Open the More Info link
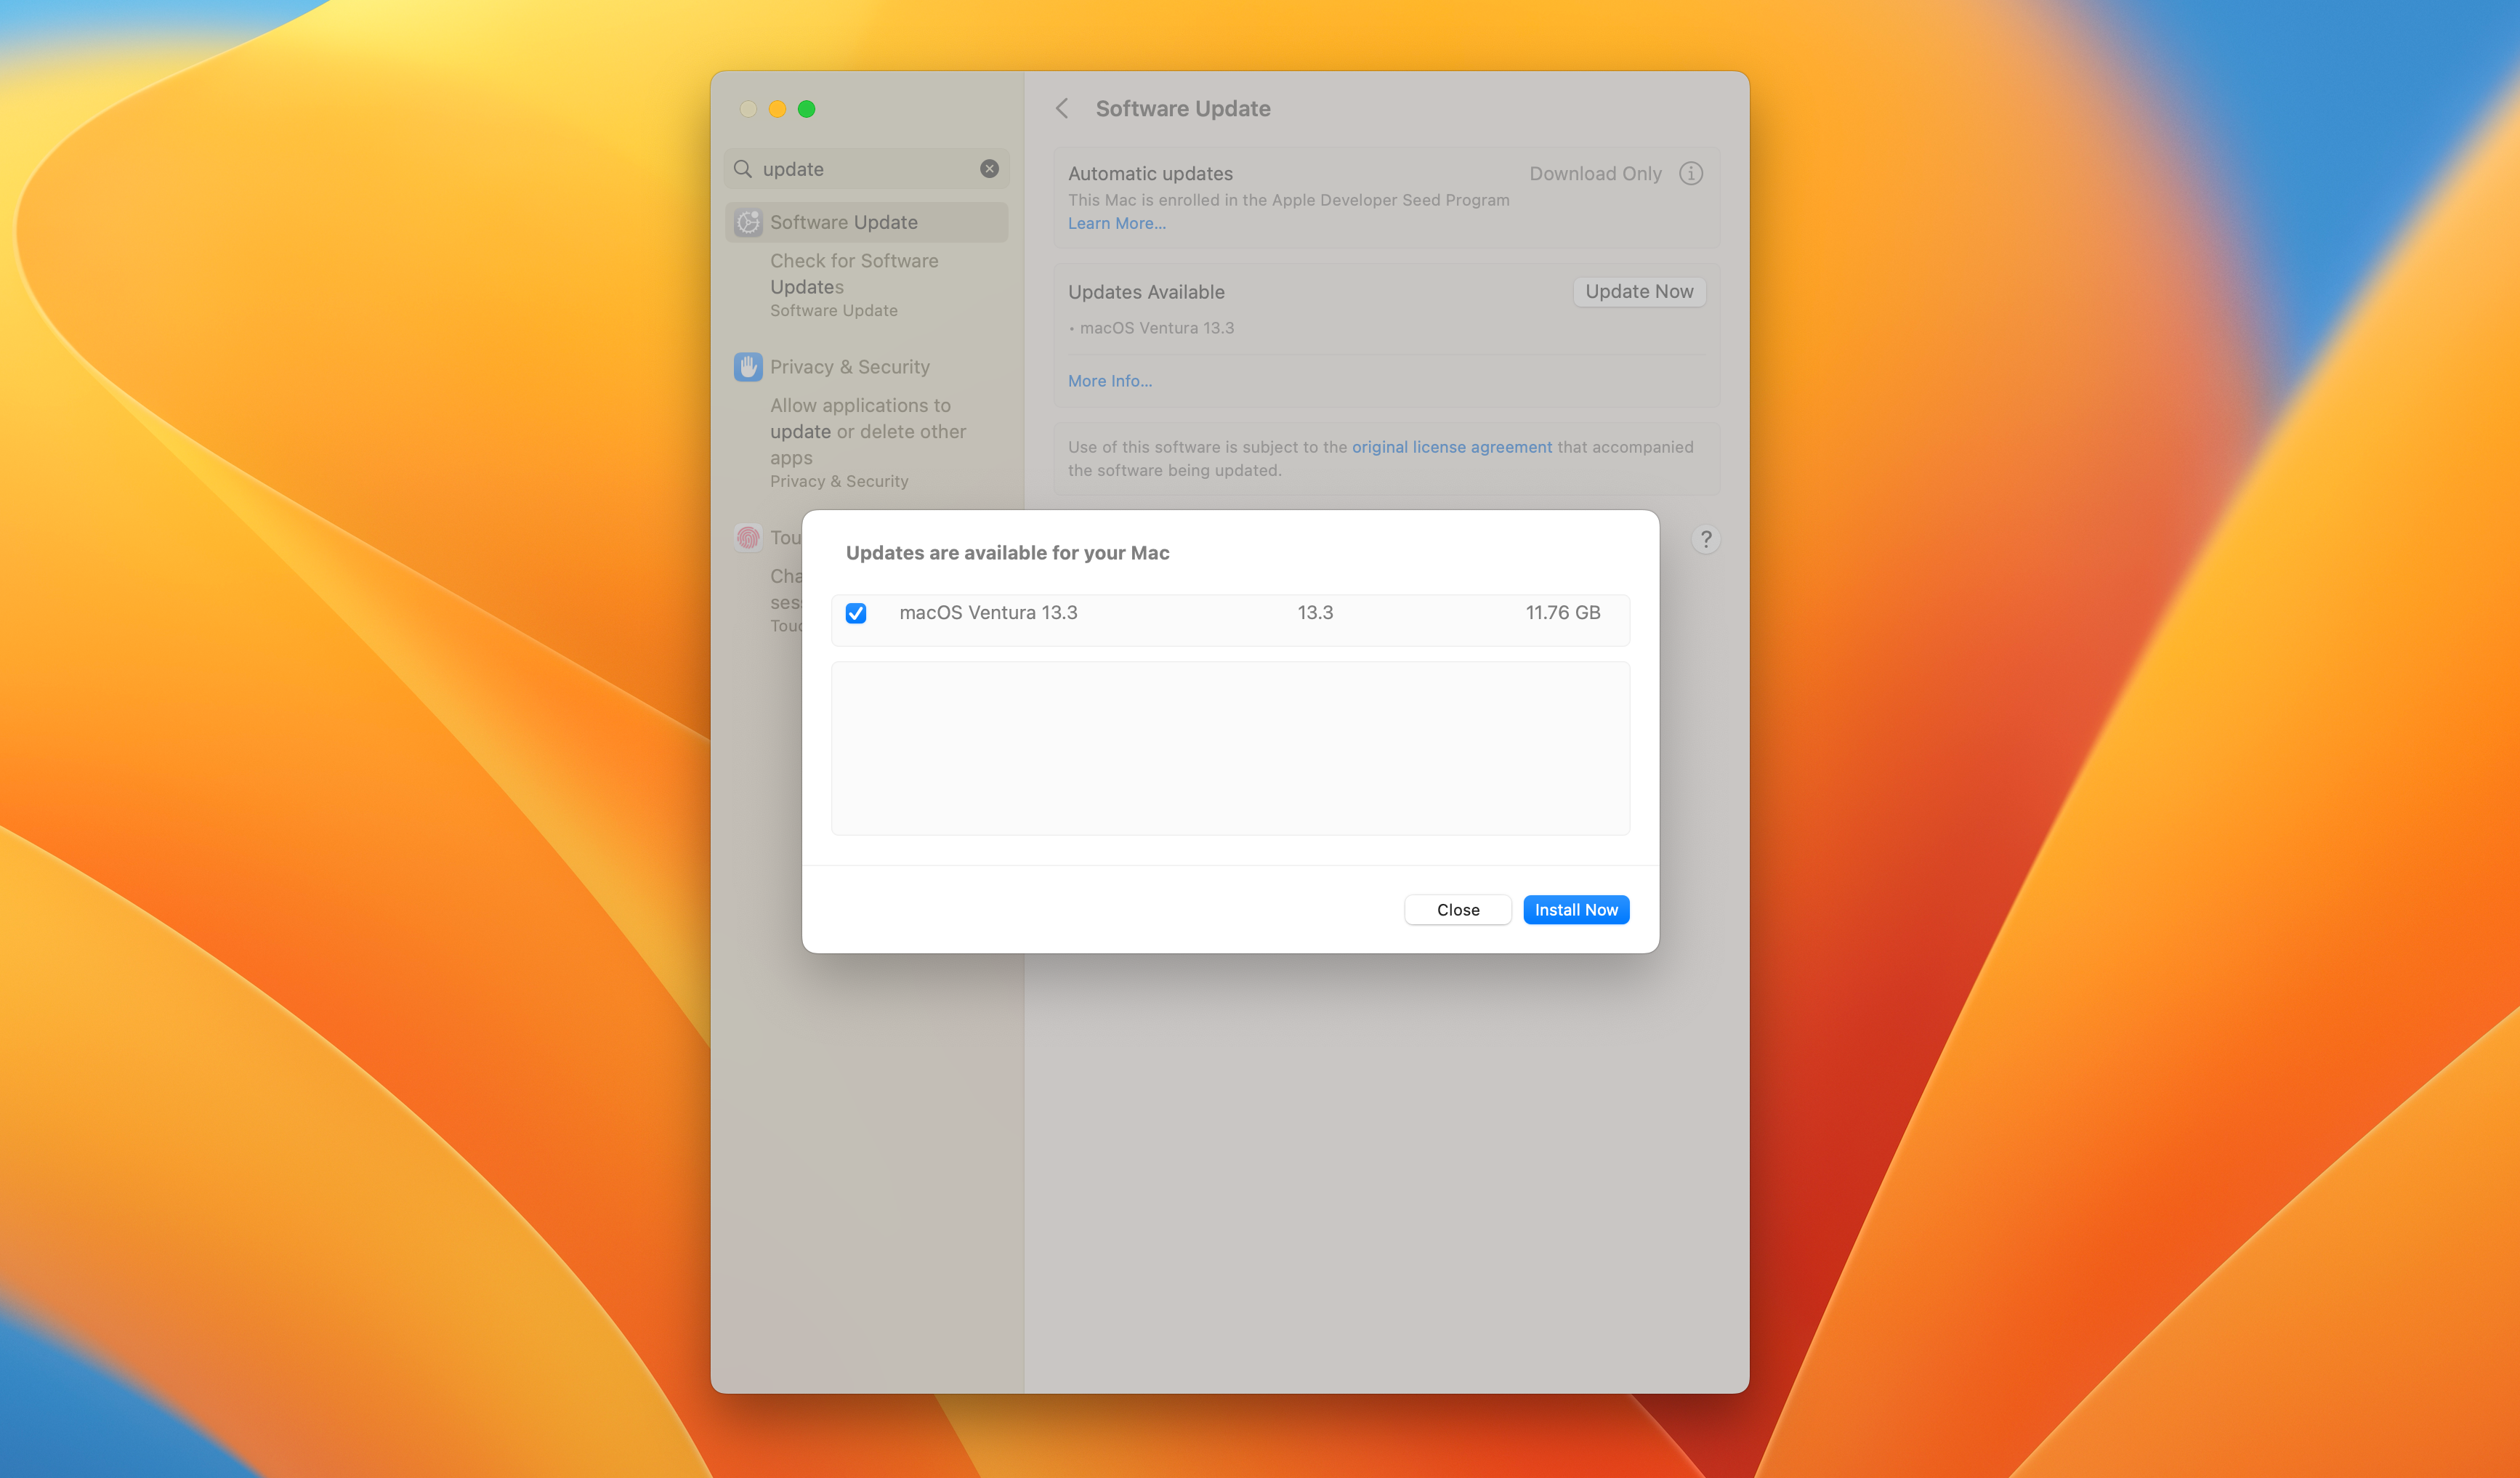This screenshot has height=1478, width=2520. [1109, 381]
